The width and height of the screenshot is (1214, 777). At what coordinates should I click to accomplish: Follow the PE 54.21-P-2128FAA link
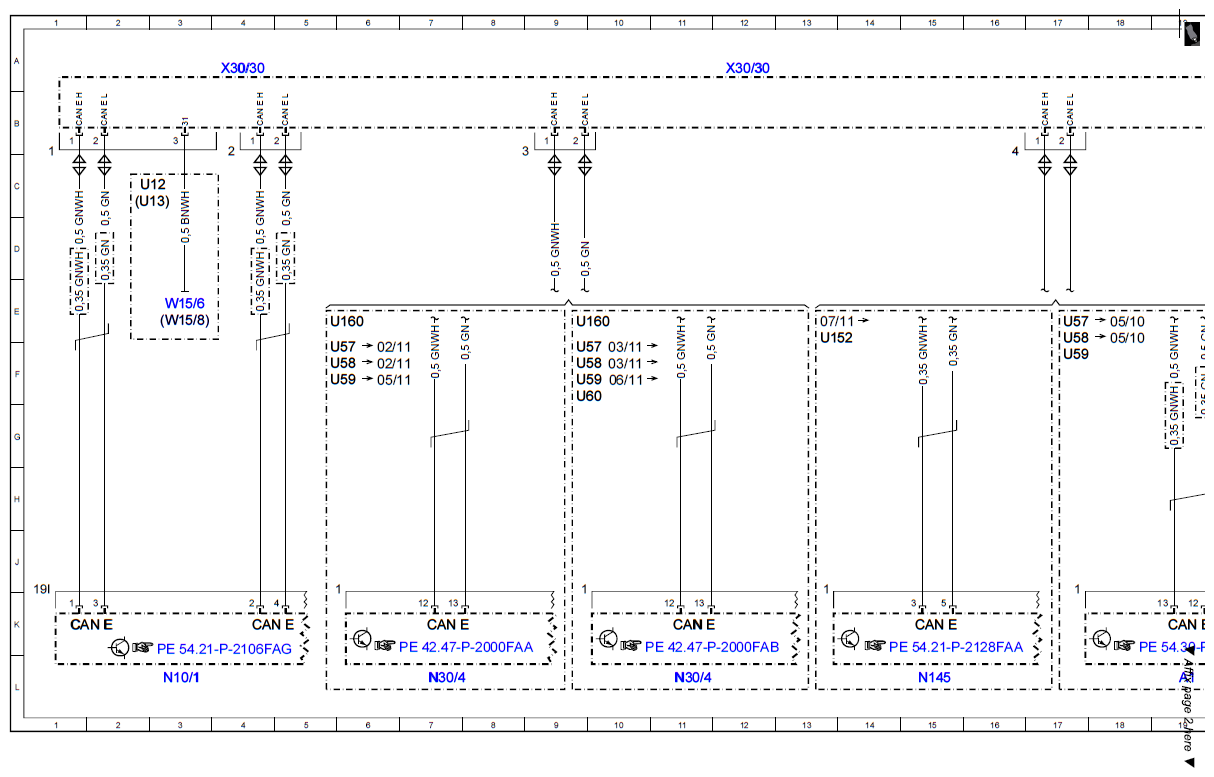click(956, 647)
